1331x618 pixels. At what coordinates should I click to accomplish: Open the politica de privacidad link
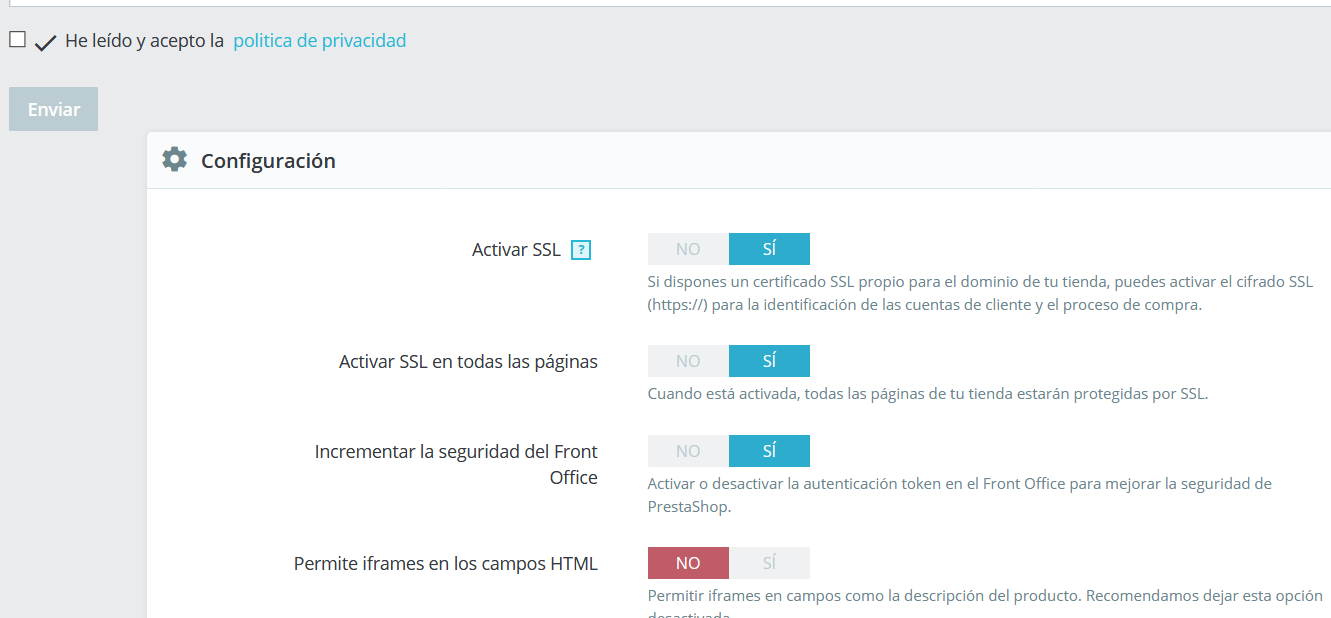[320, 41]
